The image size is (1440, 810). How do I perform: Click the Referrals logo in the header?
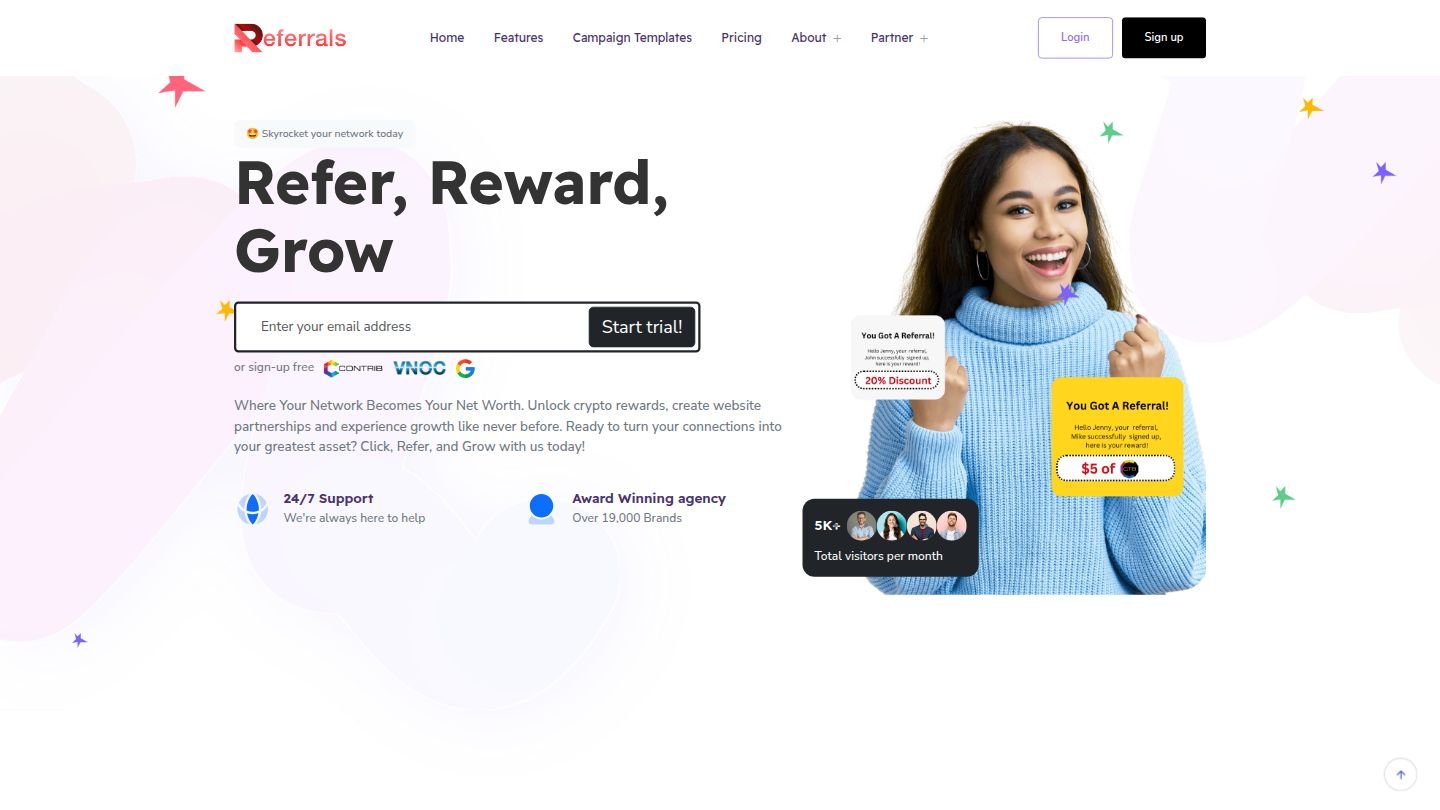290,38
